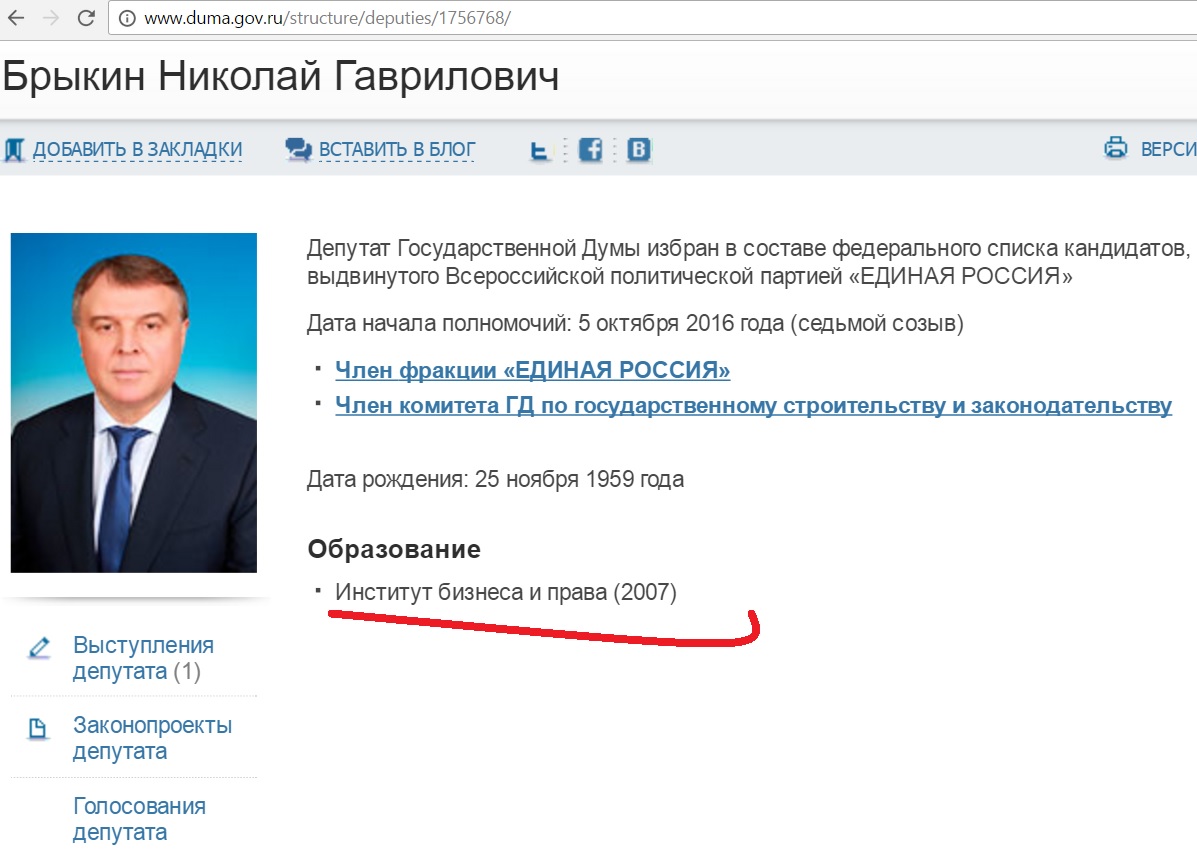Open the Член комитета ГД link
The height and width of the screenshot is (857, 1197).
[x=753, y=406]
